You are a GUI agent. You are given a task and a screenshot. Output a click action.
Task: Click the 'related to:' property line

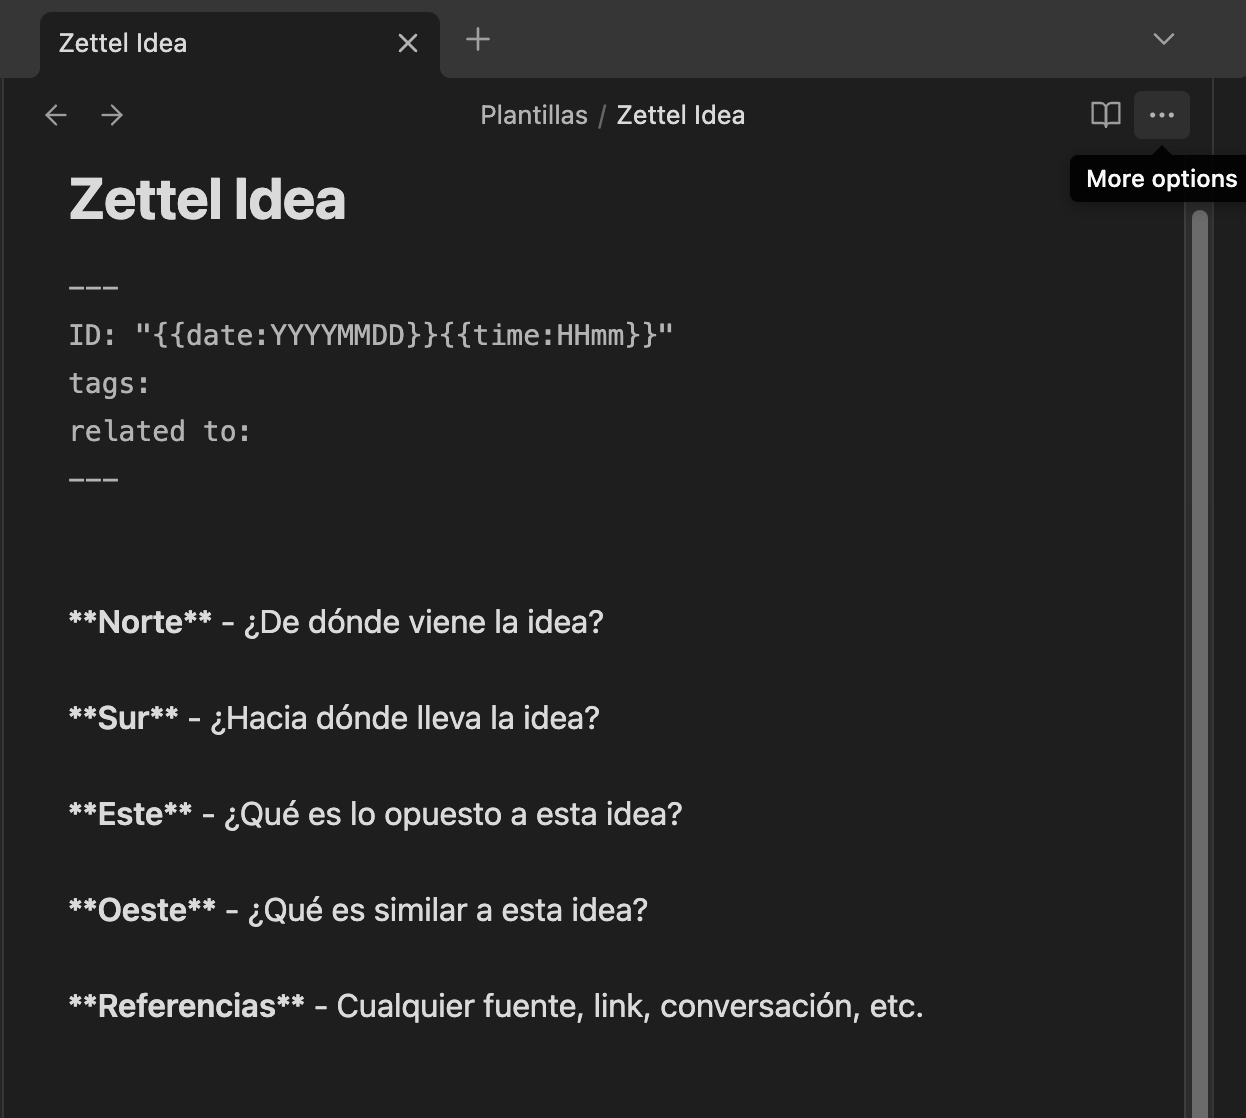[160, 431]
